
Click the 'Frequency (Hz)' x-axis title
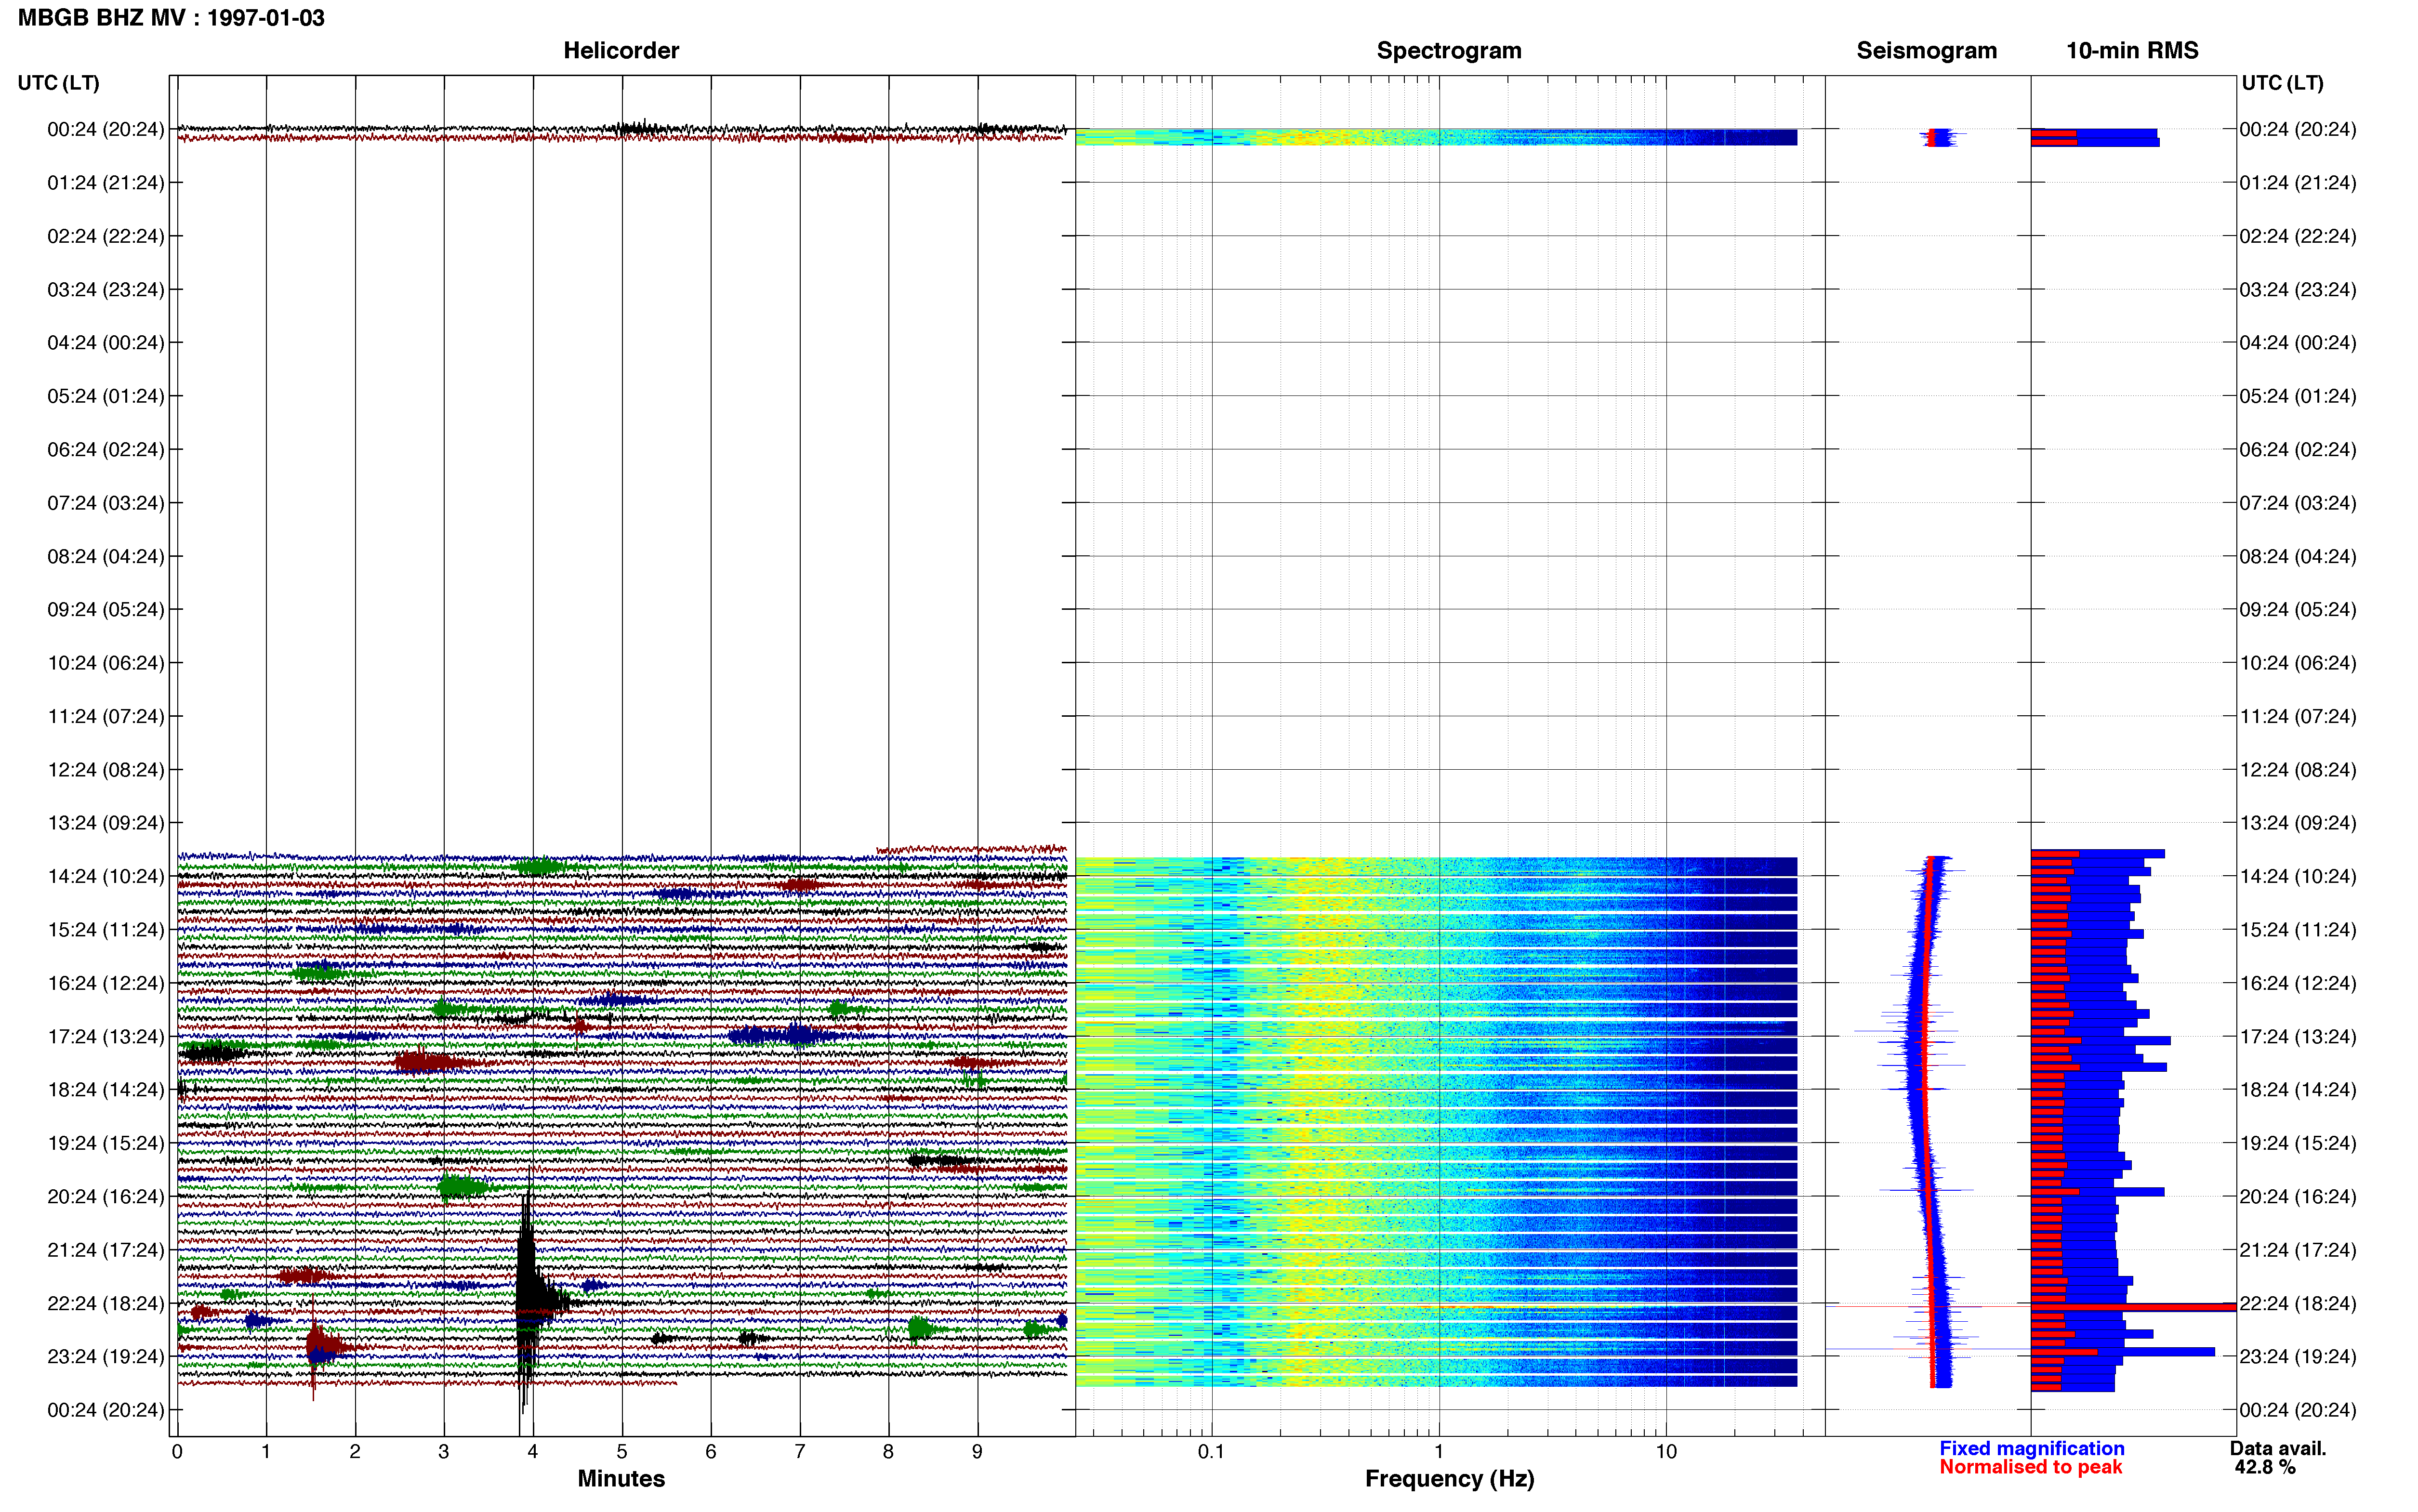tap(1449, 1479)
